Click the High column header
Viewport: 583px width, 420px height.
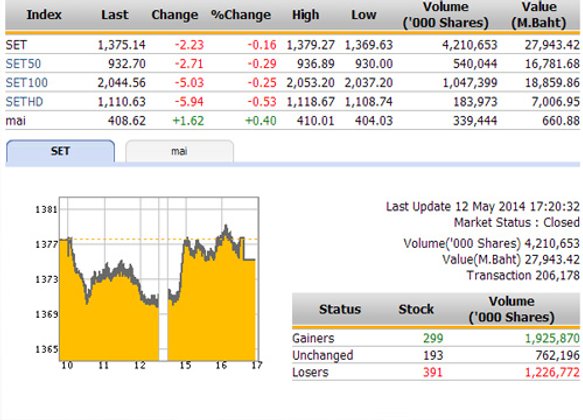pyautogui.click(x=306, y=15)
